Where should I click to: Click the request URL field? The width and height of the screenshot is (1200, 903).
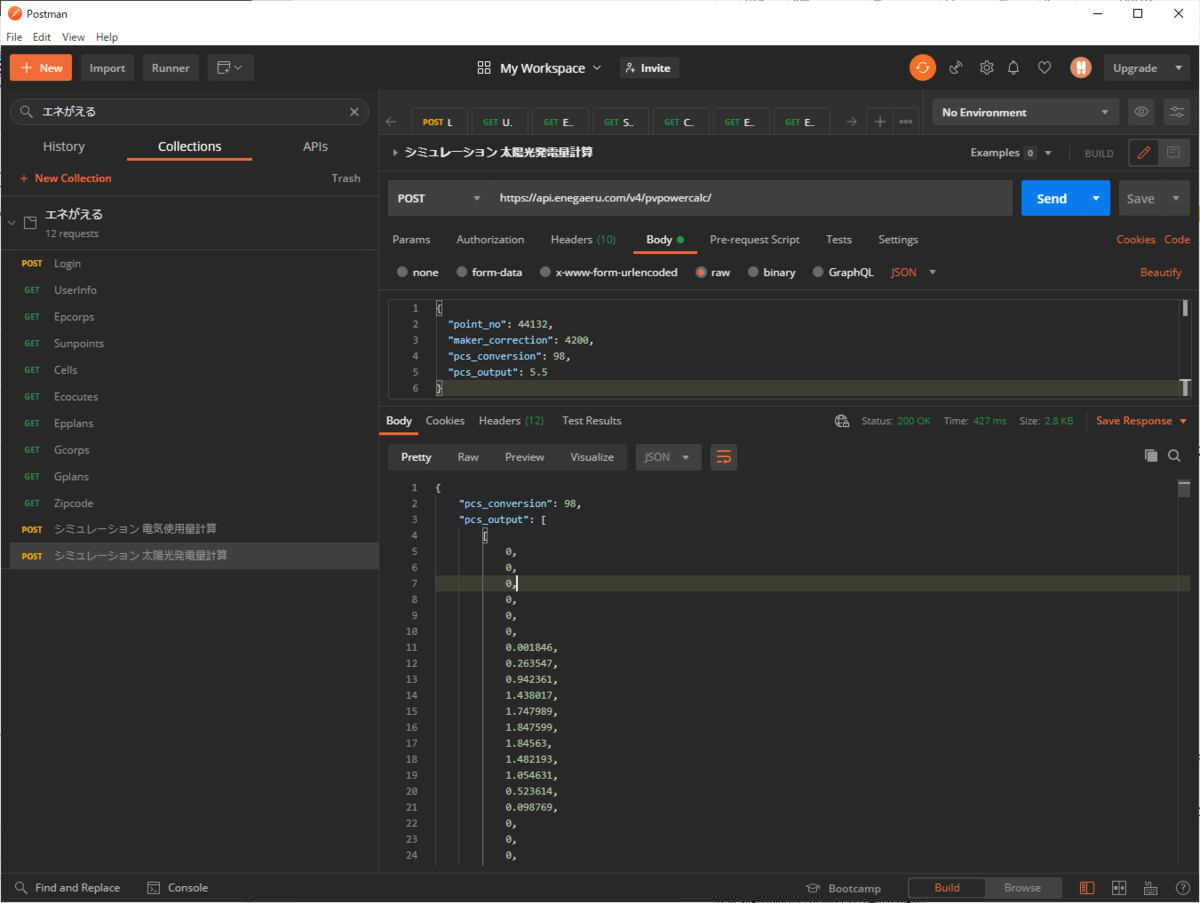click(751, 198)
